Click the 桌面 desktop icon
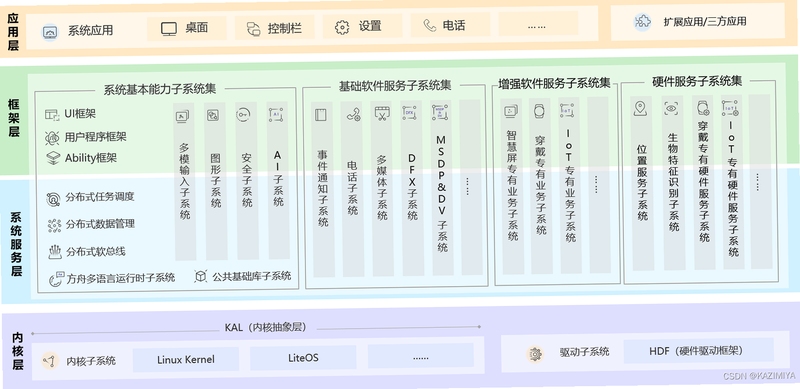800x389 pixels. pos(169,29)
